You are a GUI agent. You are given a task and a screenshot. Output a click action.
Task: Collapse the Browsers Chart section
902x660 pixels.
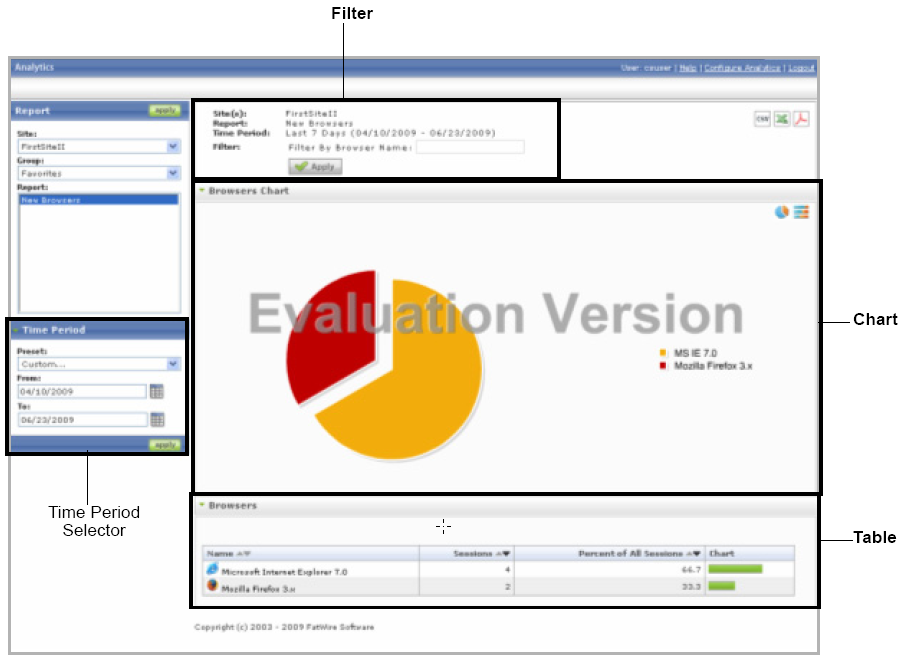pos(202,190)
